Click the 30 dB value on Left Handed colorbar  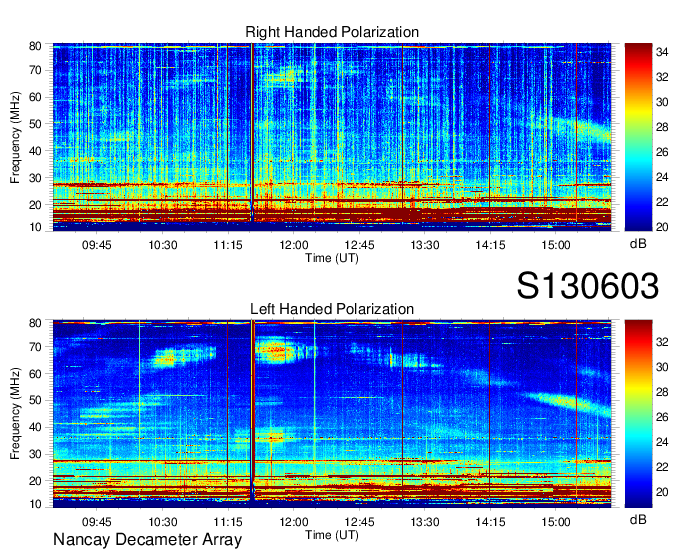[662, 367]
